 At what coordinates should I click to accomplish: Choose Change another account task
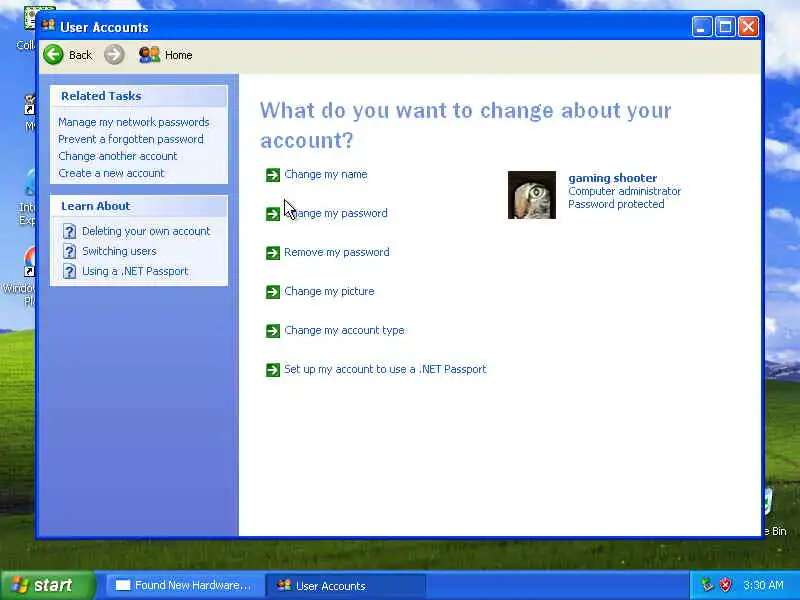(x=117, y=156)
